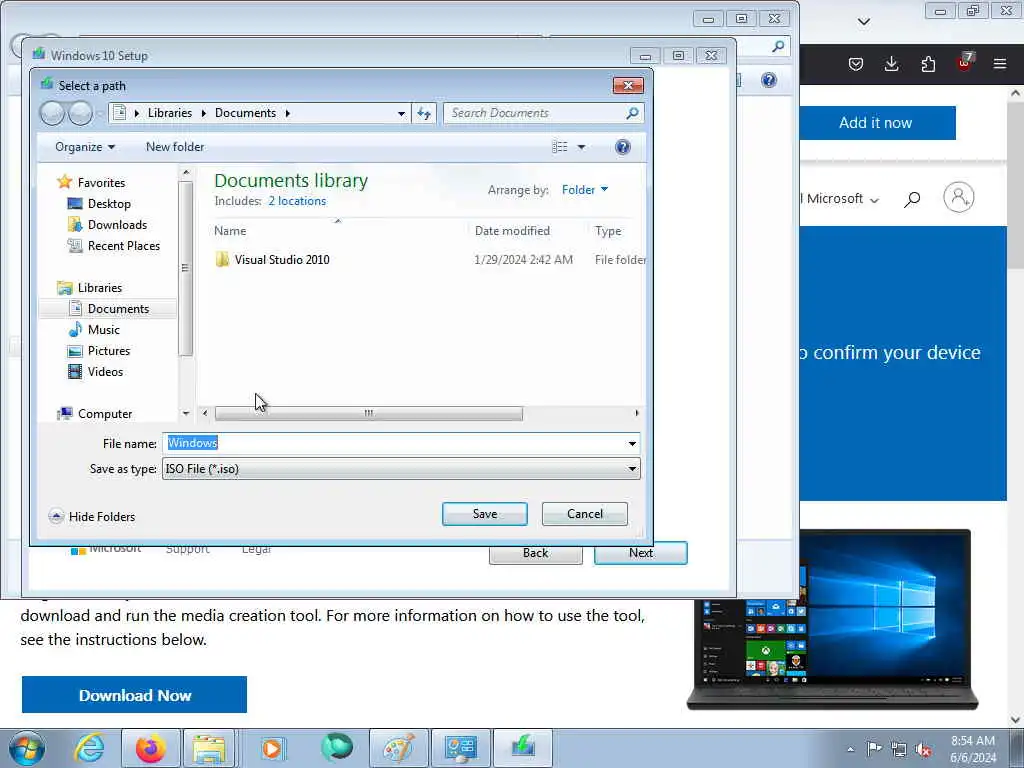Click the network icon in the system tray

[899, 749]
